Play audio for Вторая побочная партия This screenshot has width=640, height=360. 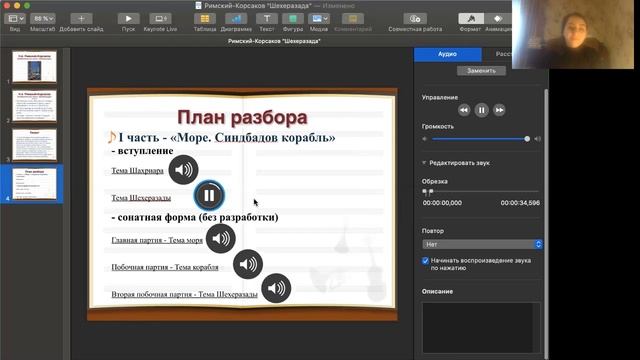pyautogui.click(x=276, y=289)
